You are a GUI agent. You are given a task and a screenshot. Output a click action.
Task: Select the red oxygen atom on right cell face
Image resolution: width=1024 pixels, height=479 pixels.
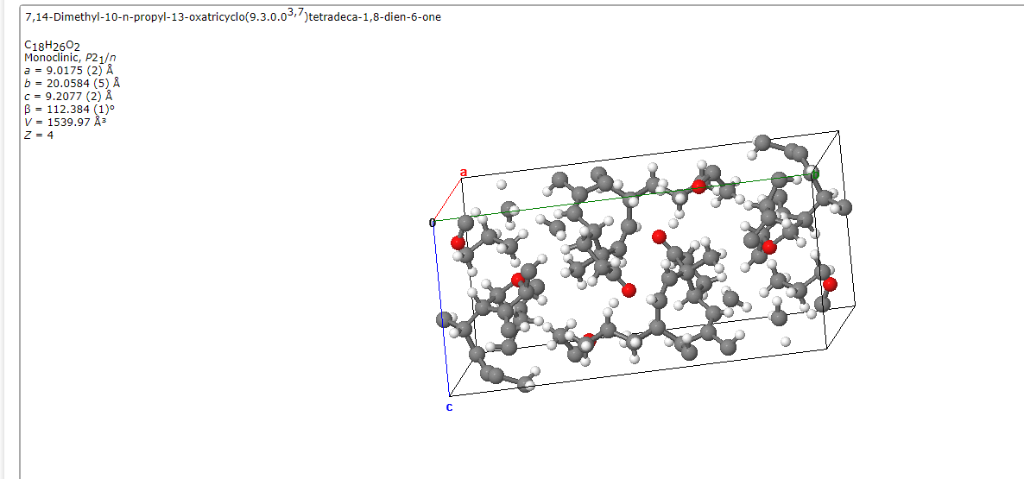(x=830, y=284)
